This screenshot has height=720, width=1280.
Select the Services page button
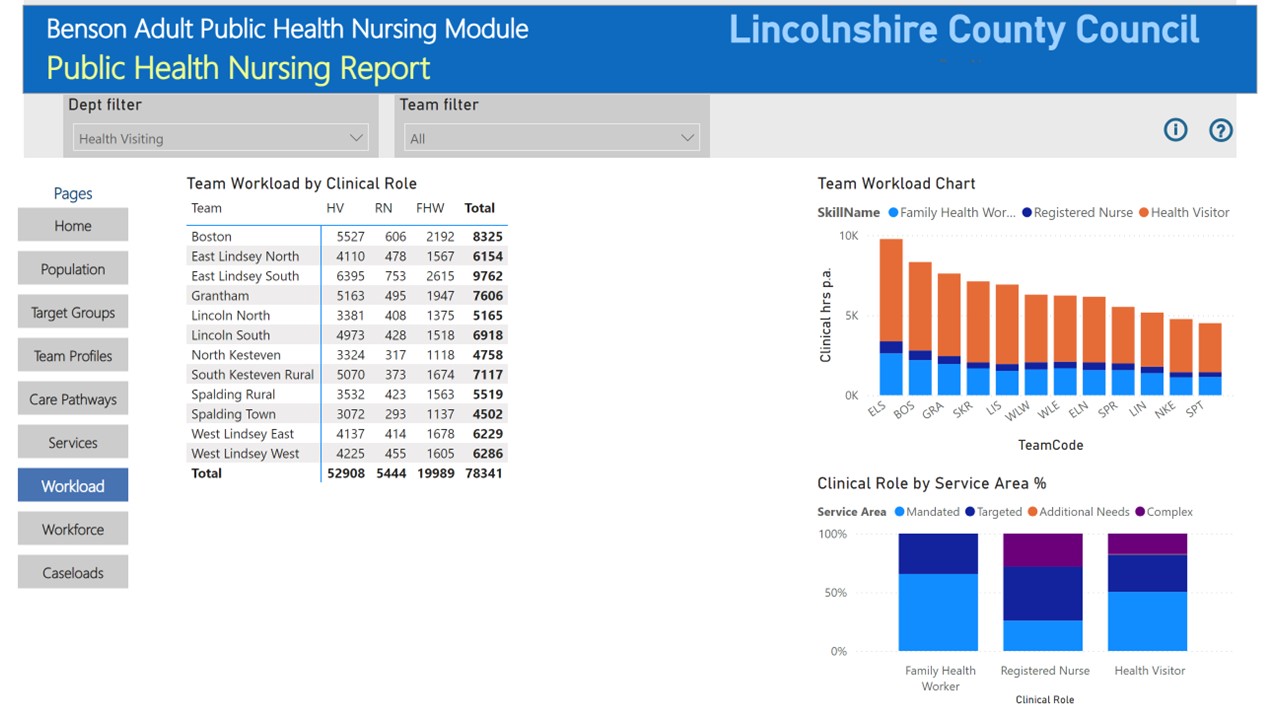click(73, 443)
